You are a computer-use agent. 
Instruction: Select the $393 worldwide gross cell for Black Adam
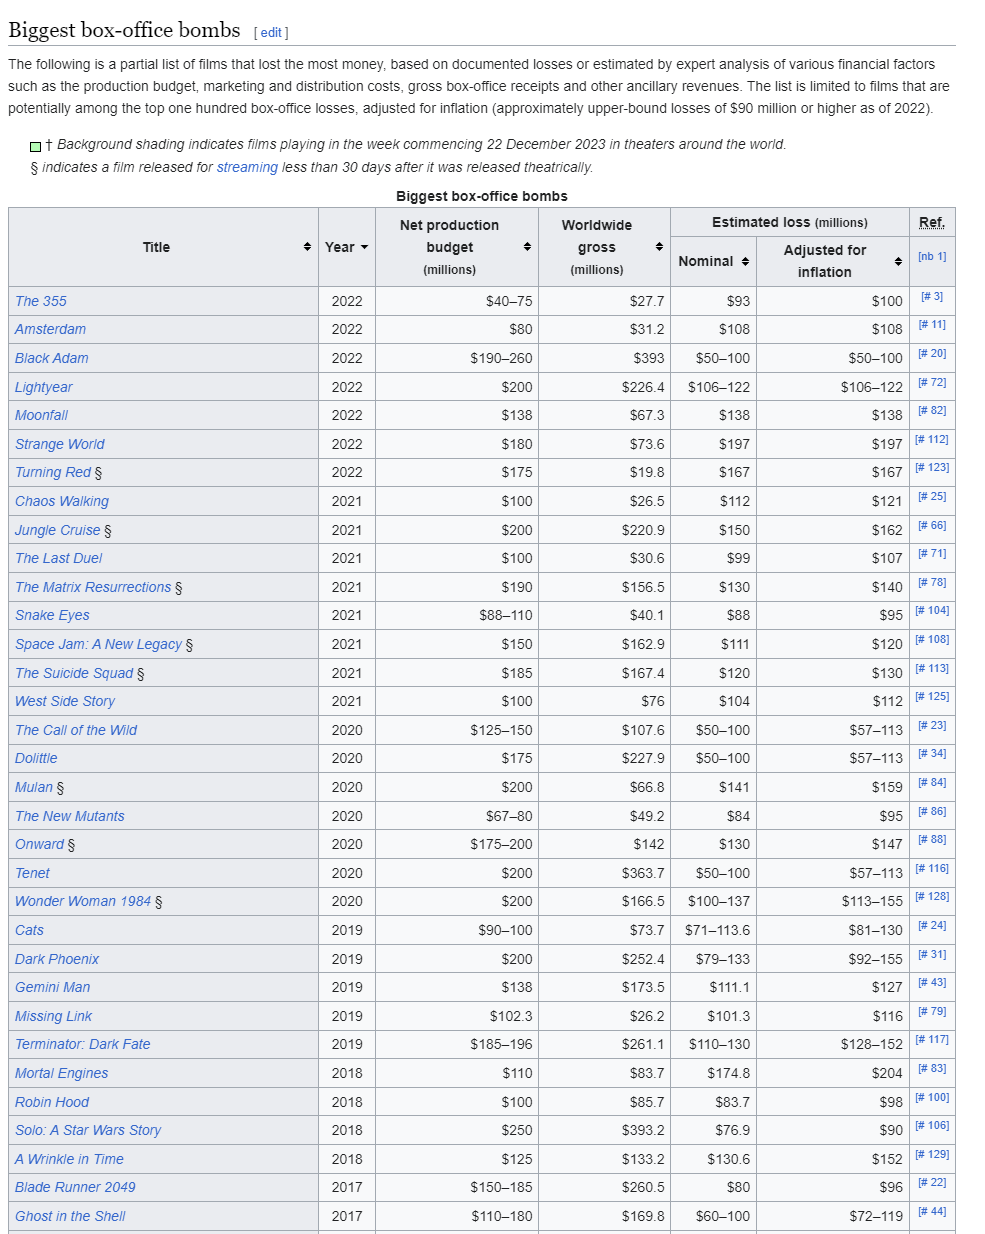[x=604, y=358]
